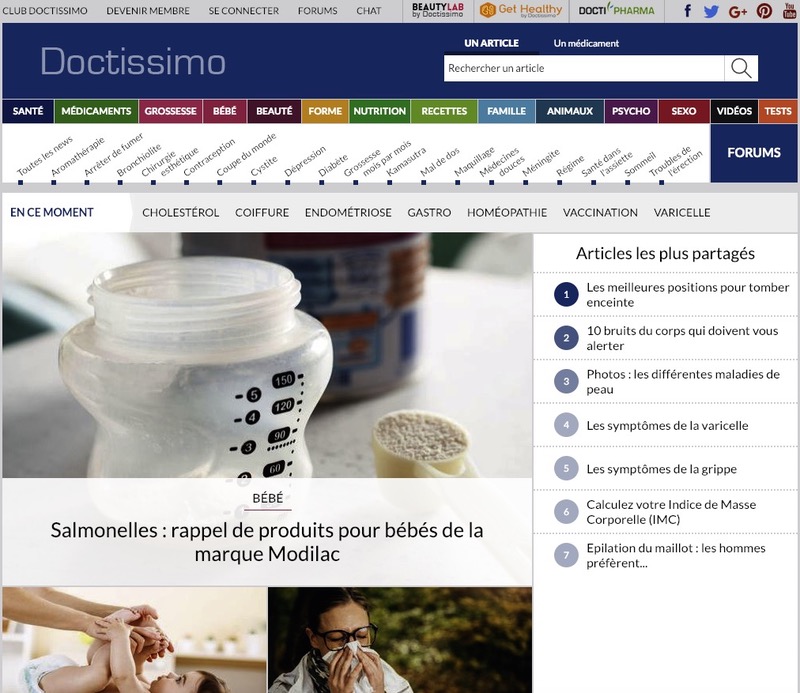Select the Contraception topic
This screenshot has height=693, width=800.
tap(209, 157)
